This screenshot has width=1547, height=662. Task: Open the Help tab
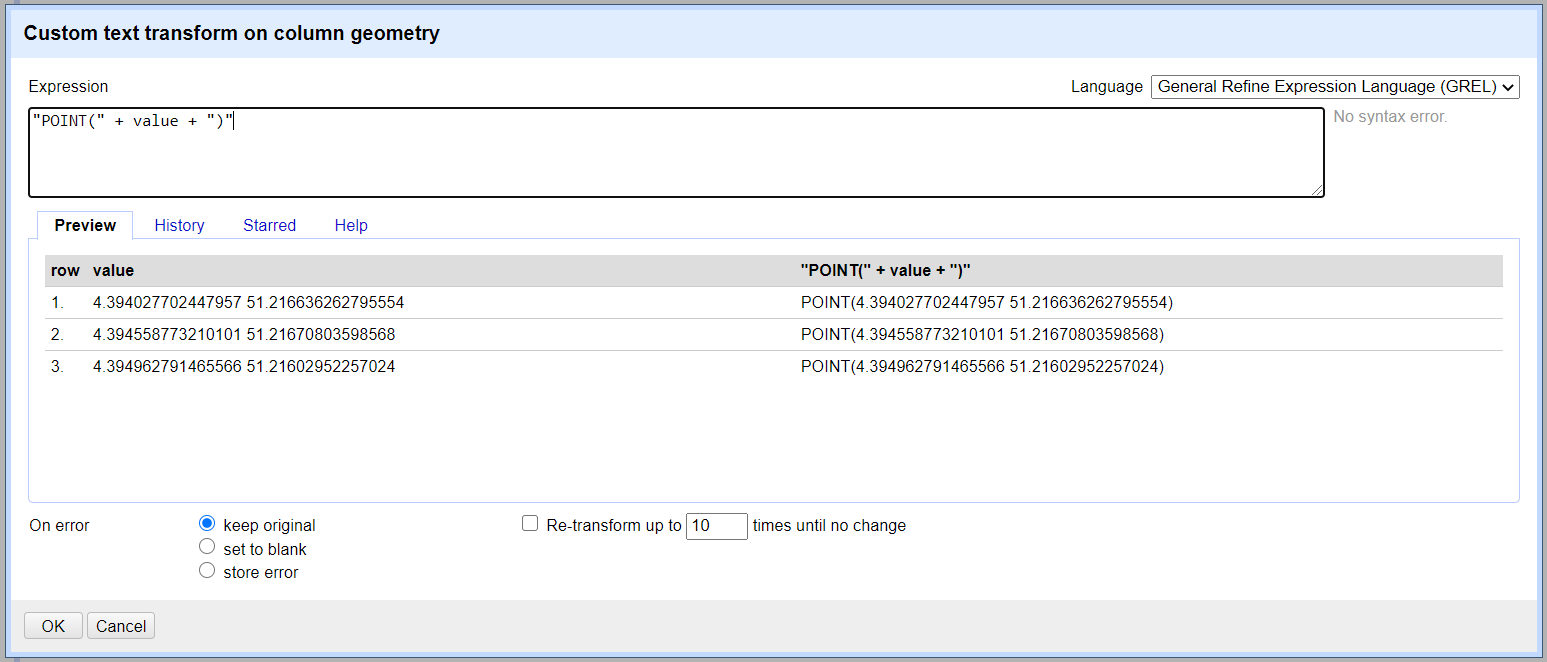point(351,225)
